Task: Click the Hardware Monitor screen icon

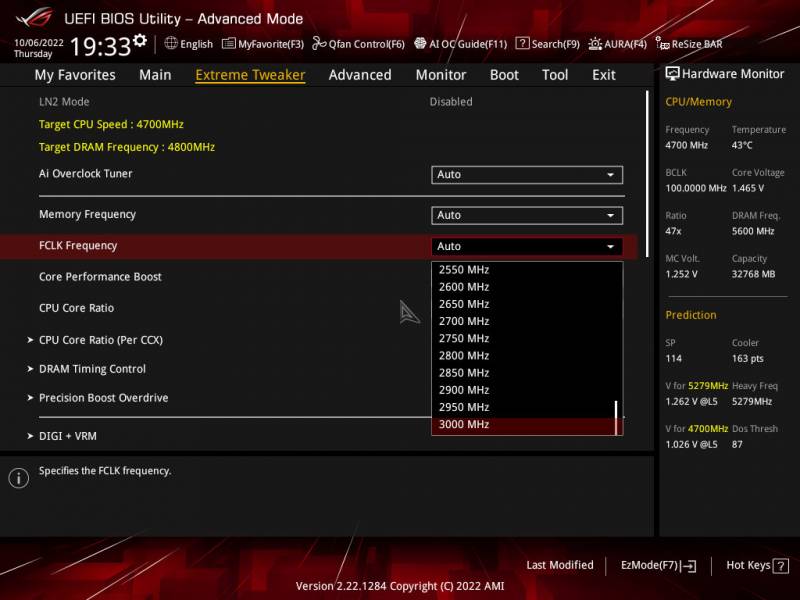Action: (x=672, y=73)
